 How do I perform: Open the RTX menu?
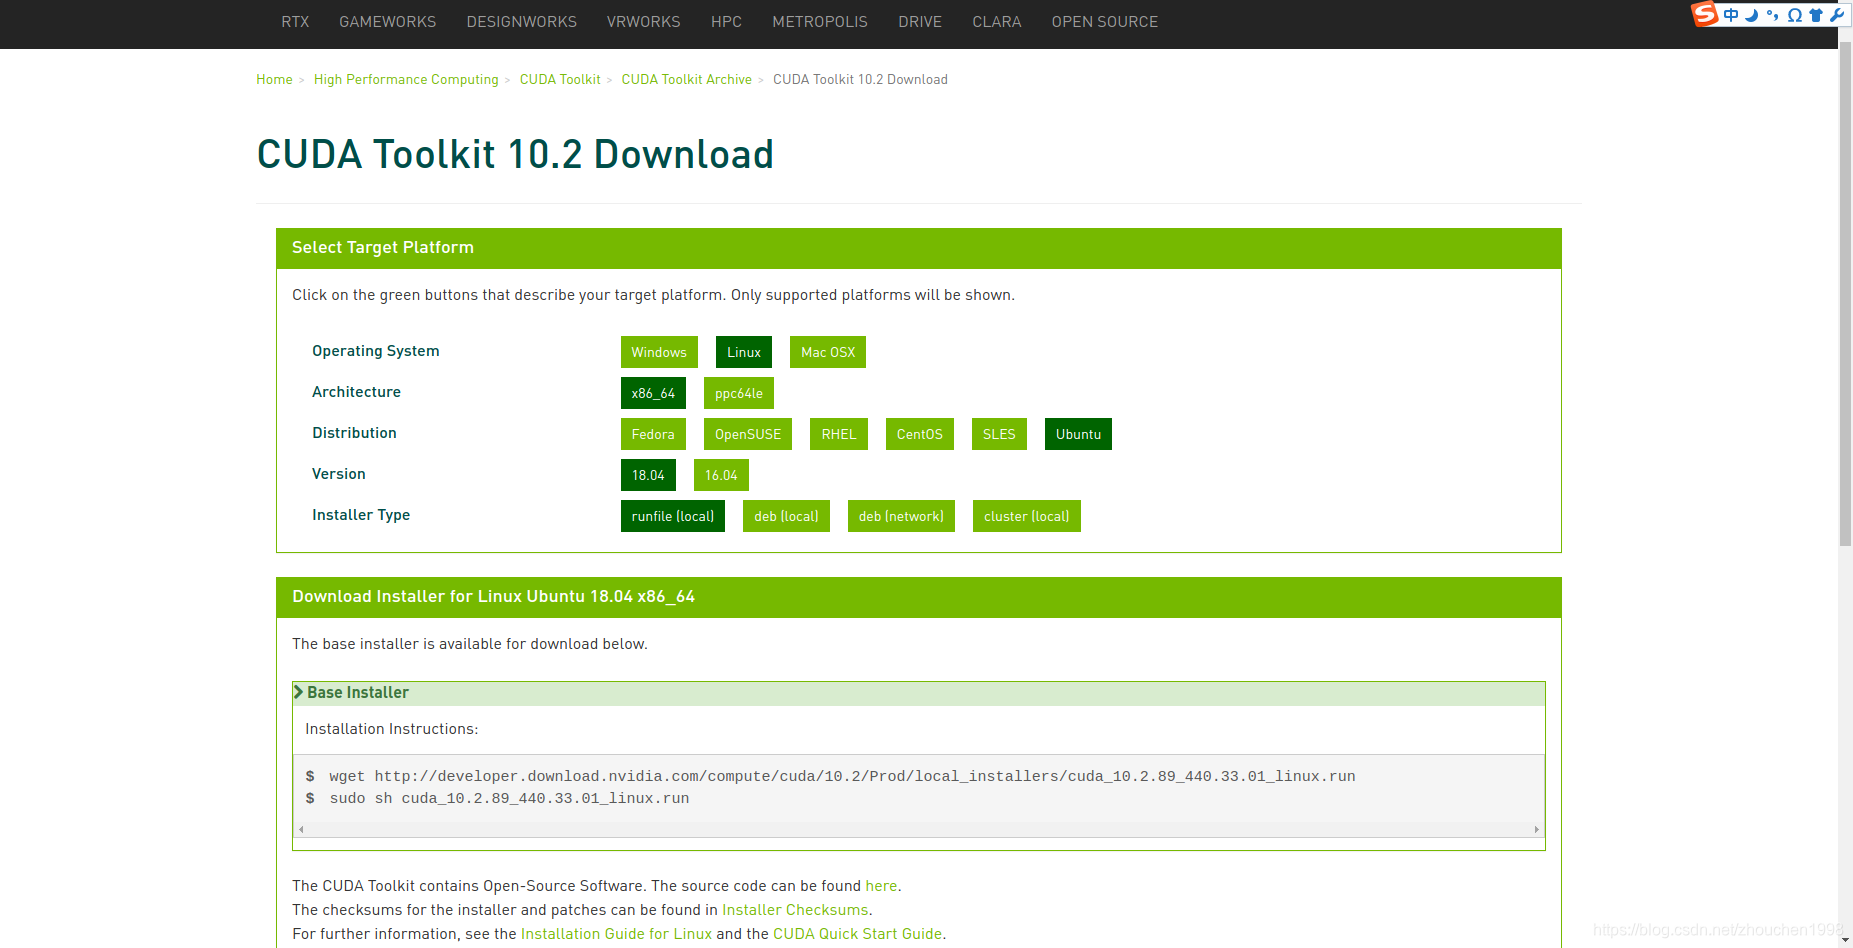point(295,22)
